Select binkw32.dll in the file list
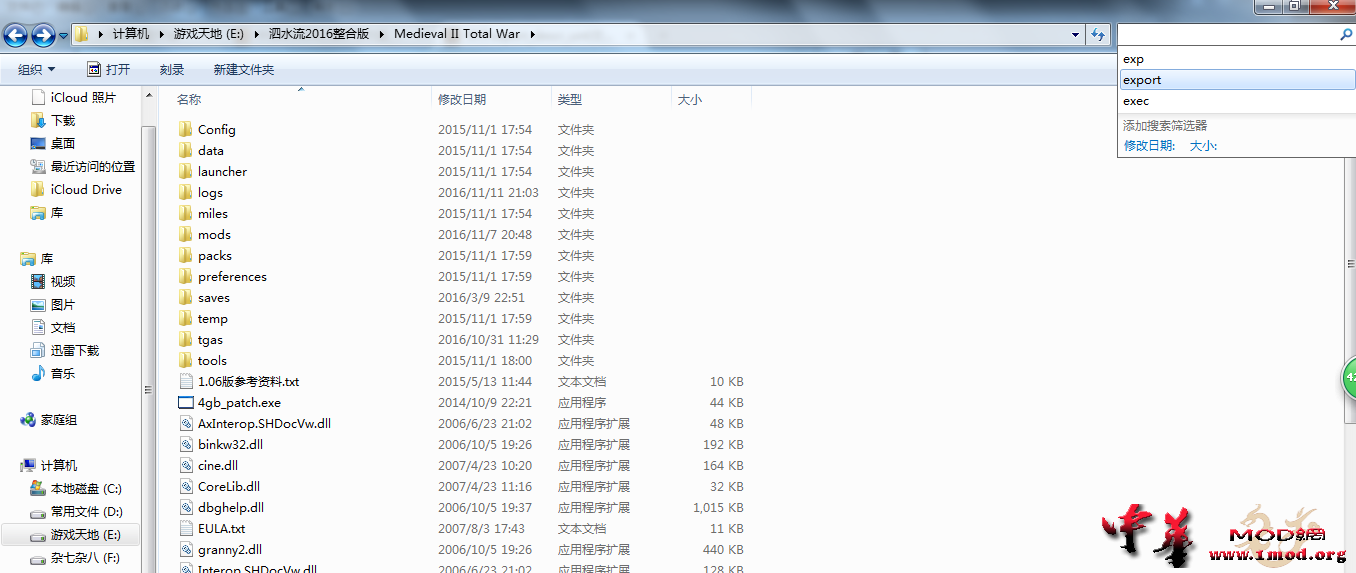Viewport: 1356px width, 573px height. tap(230, 445)
